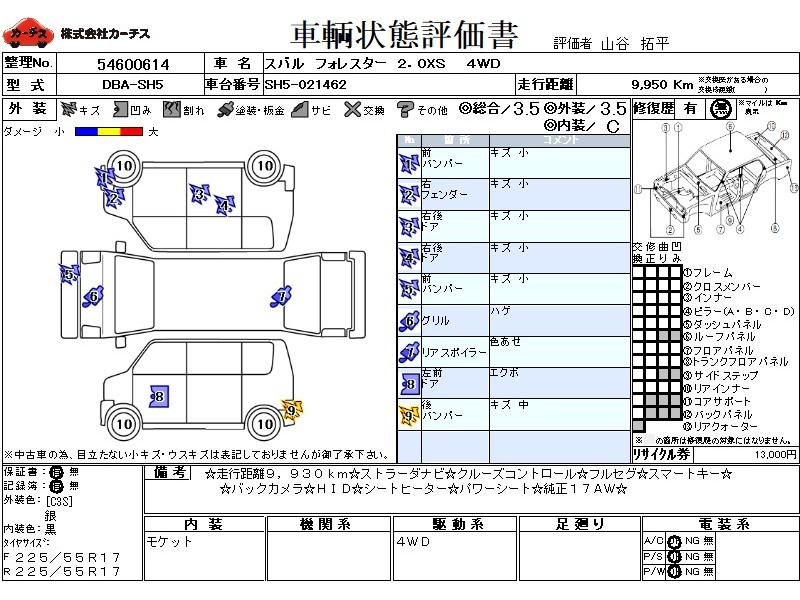This screenshot has width=800, height=600.
Task: Click the blue damage-scale swatch
Action: pyautogui.click(x=86, y=132)
